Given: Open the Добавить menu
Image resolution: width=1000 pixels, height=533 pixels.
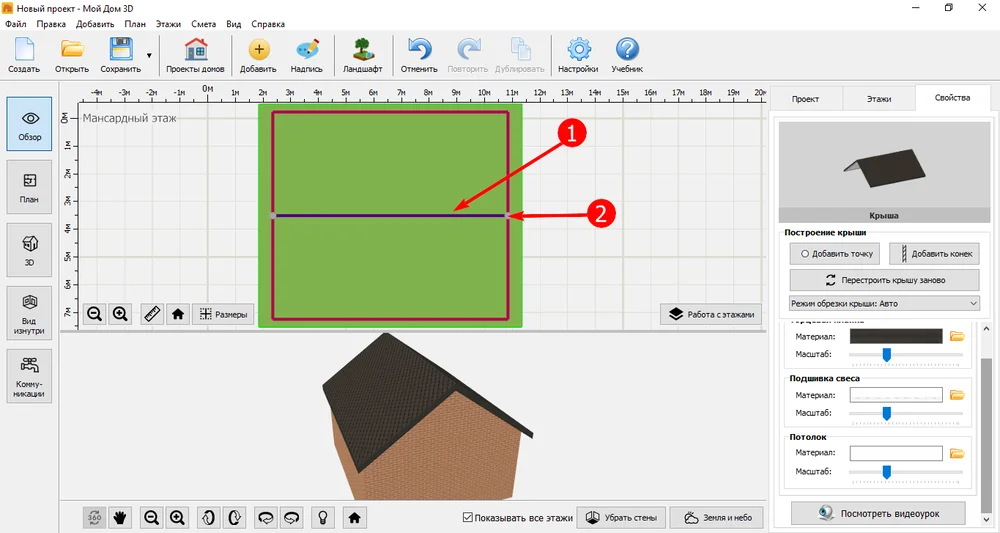Looking at the screenshot, I should pyautogui.click(x=95, y=24).
